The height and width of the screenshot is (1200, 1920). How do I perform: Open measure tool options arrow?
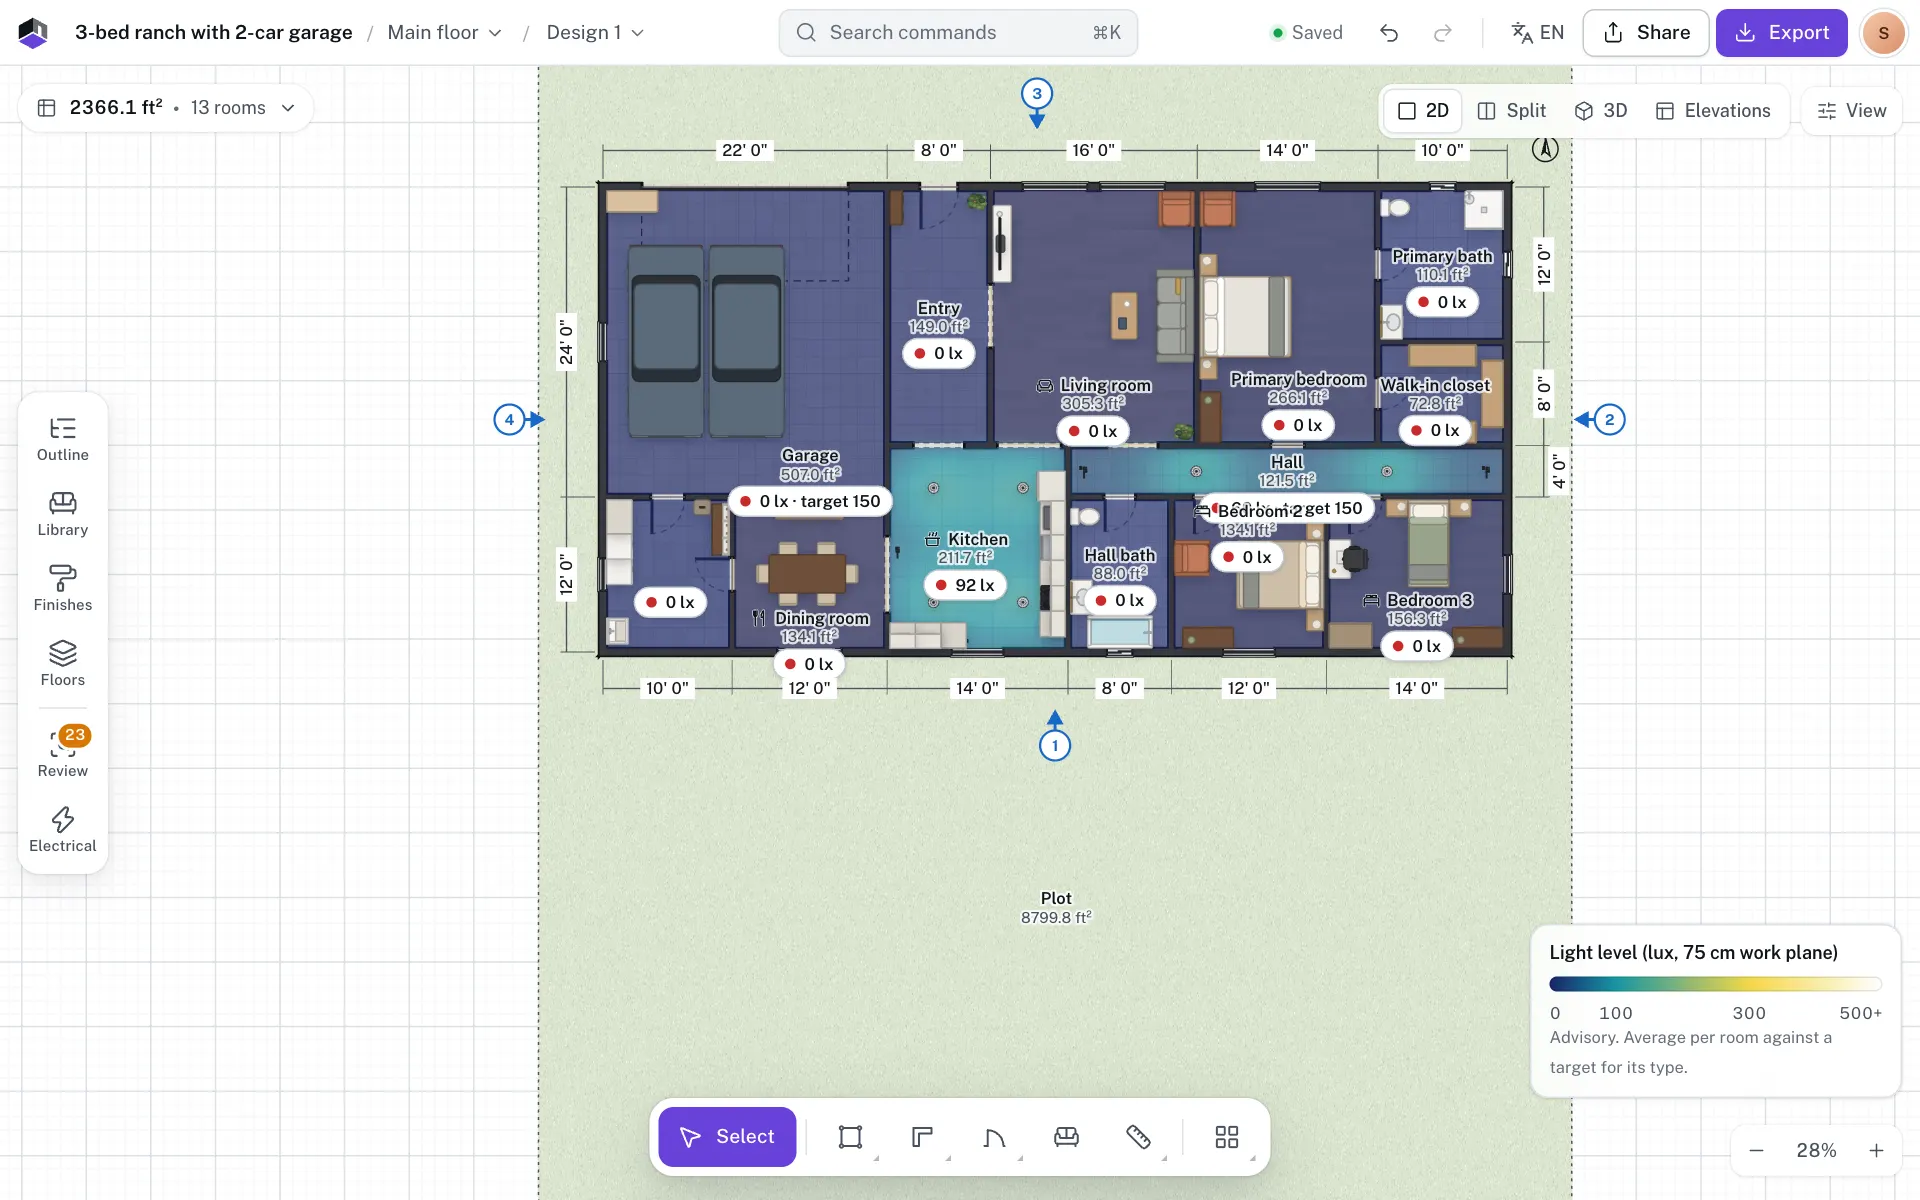coord(1164,1158)
